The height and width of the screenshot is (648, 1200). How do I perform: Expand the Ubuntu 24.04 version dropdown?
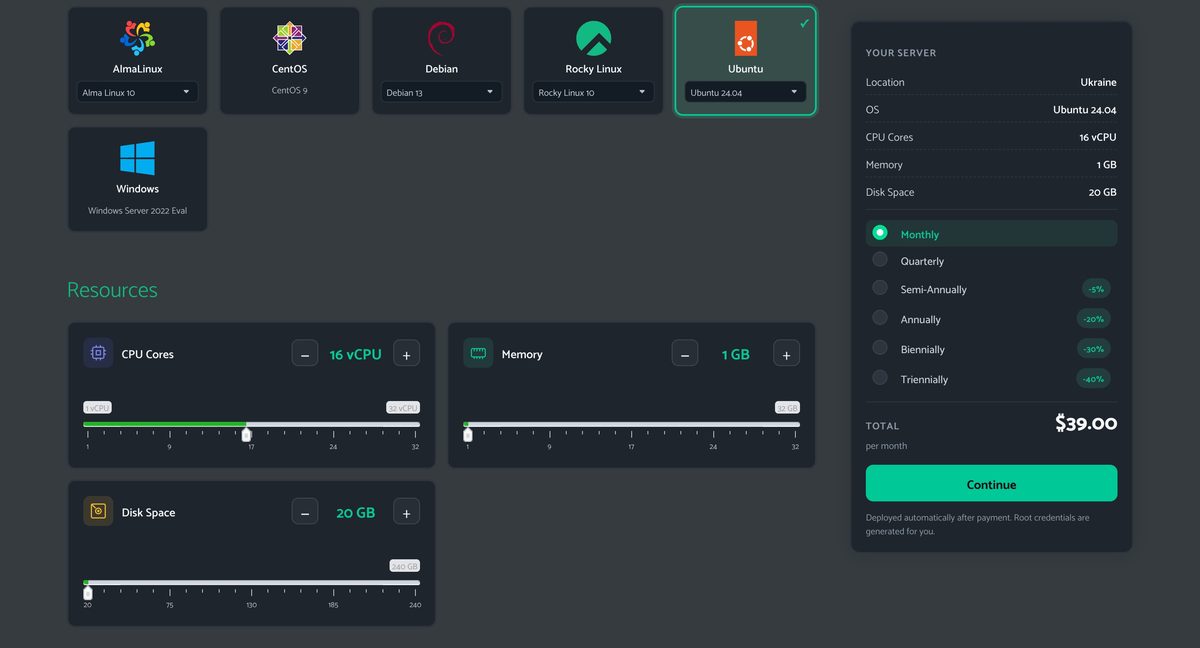pos(745,92)
